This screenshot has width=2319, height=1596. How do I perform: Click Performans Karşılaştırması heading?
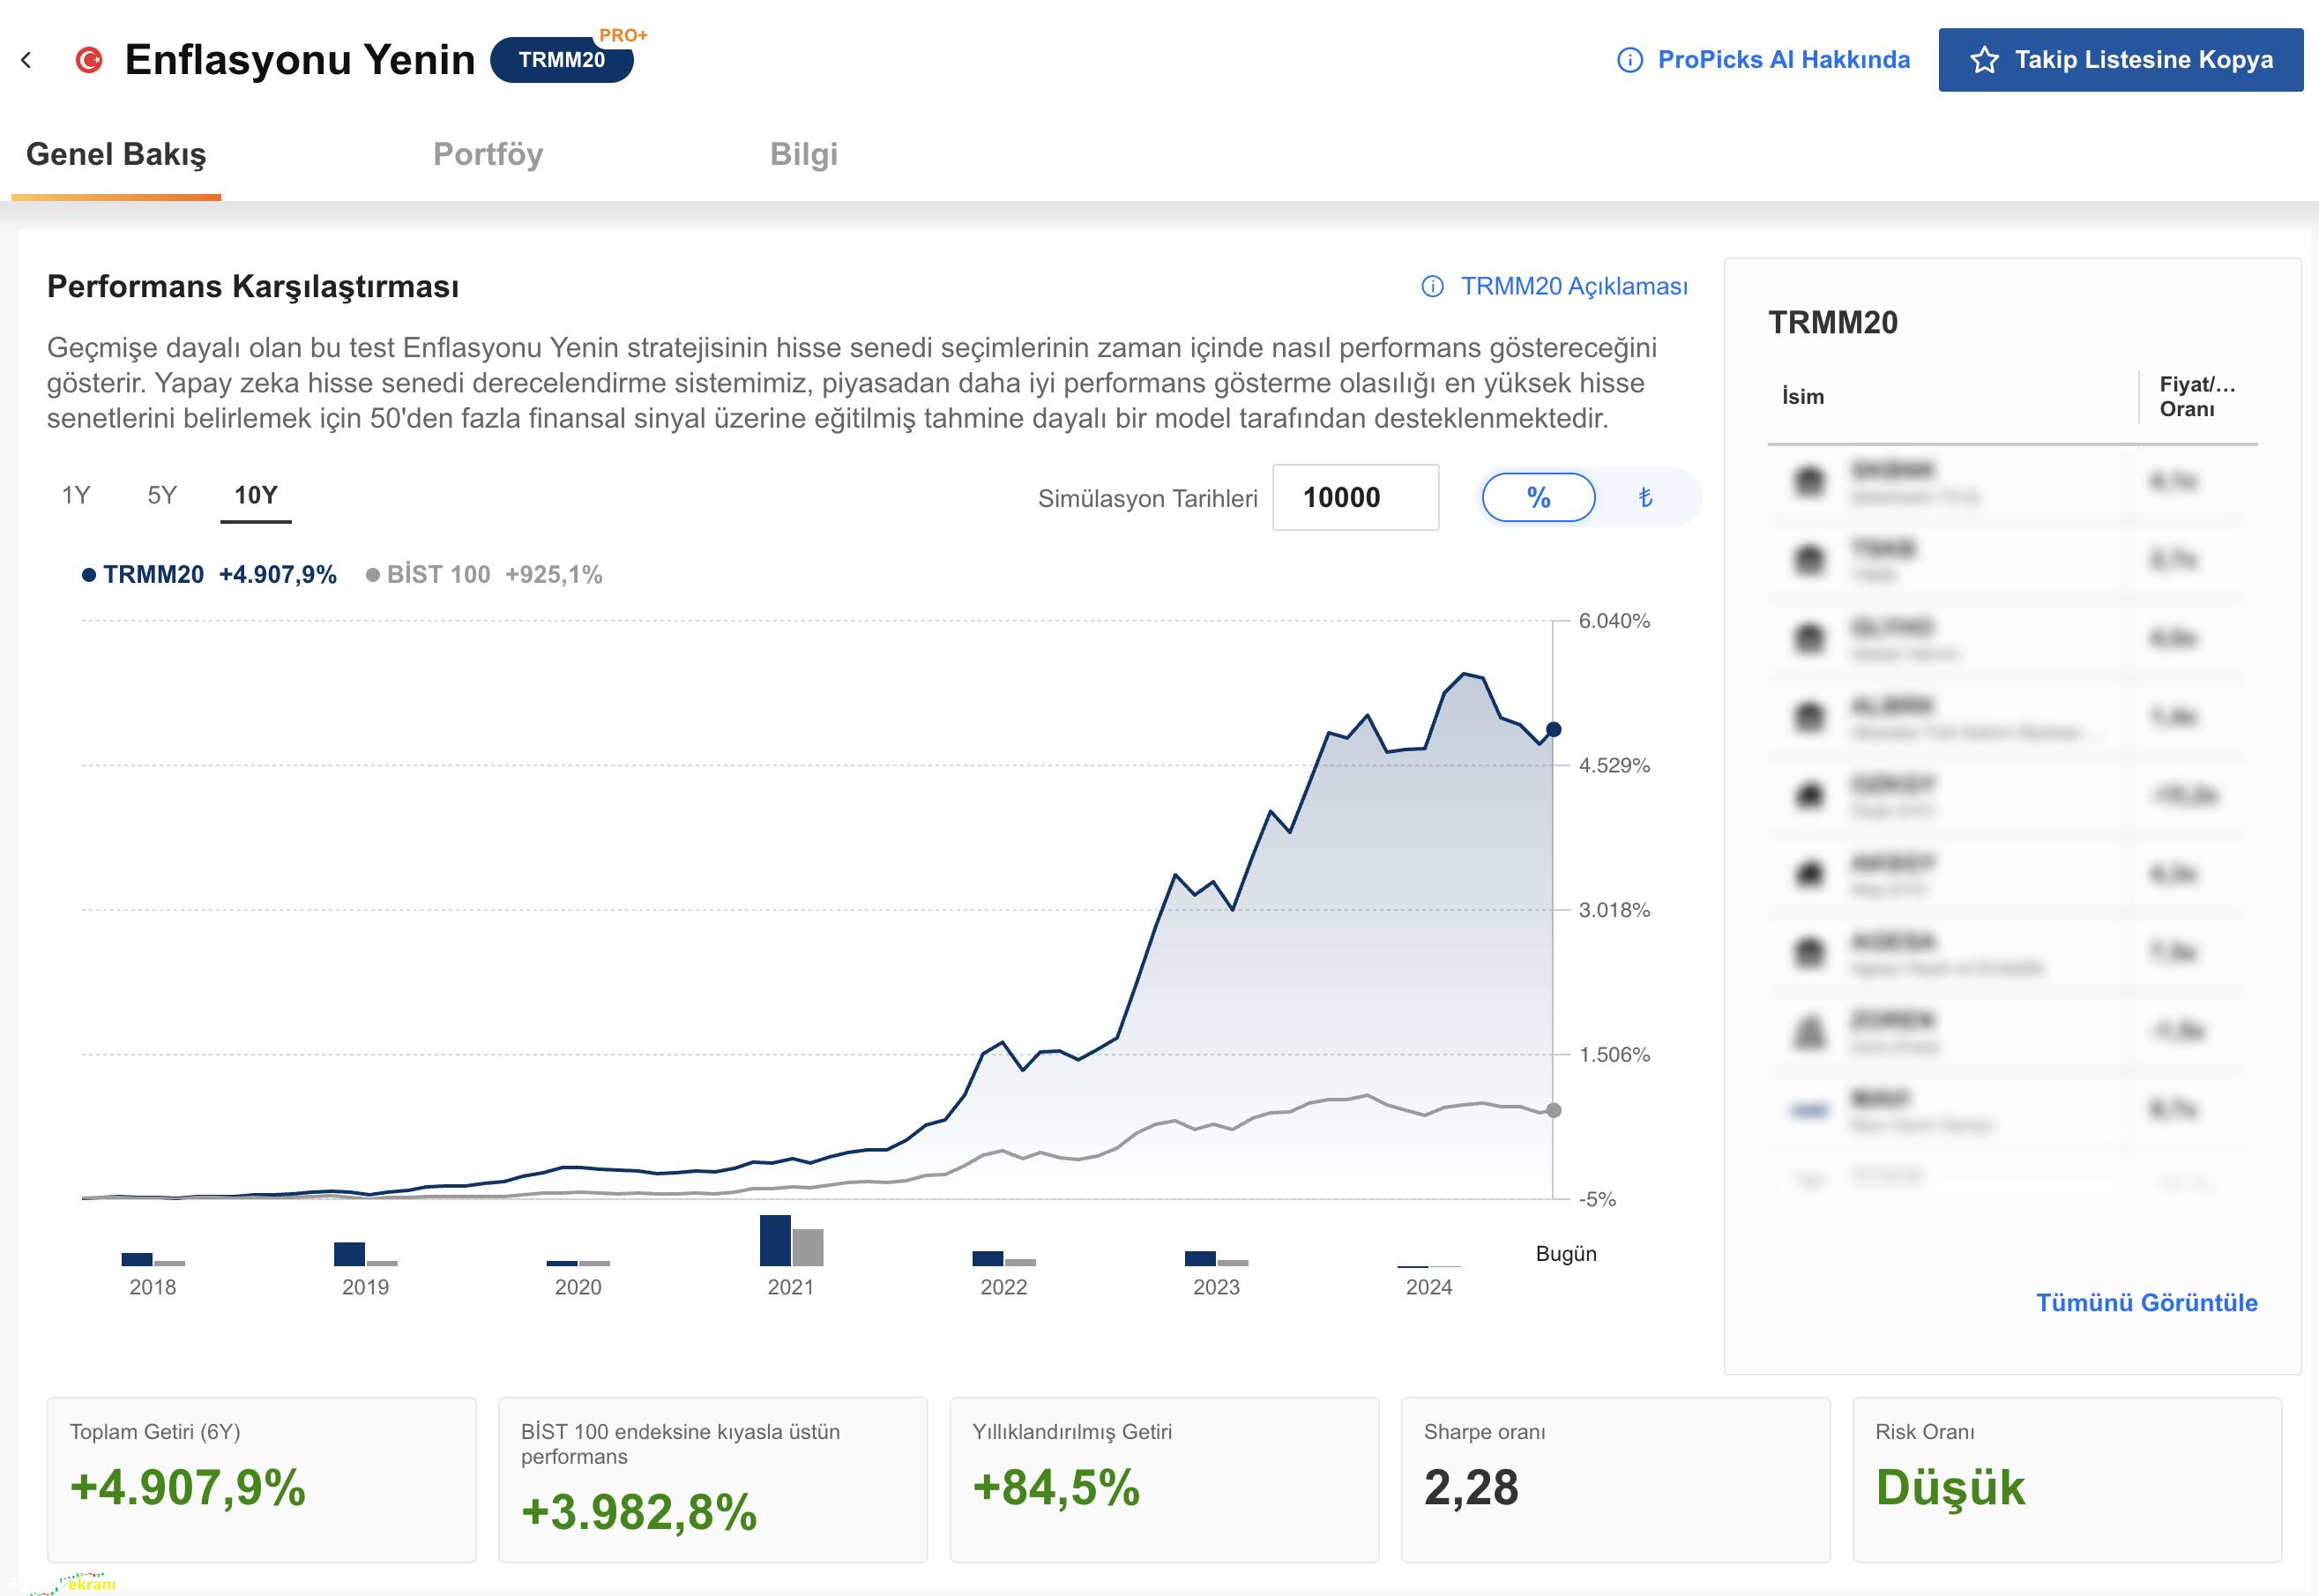[x=253, y=287]
